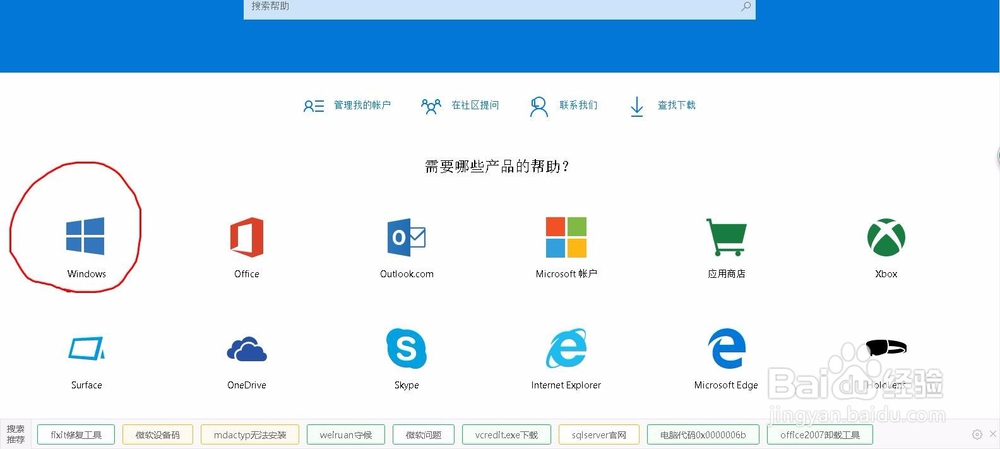The width and height of the screenshot is (1000, 449).
Task: Open the Surface tablet icon
Action: pos(86,348)
